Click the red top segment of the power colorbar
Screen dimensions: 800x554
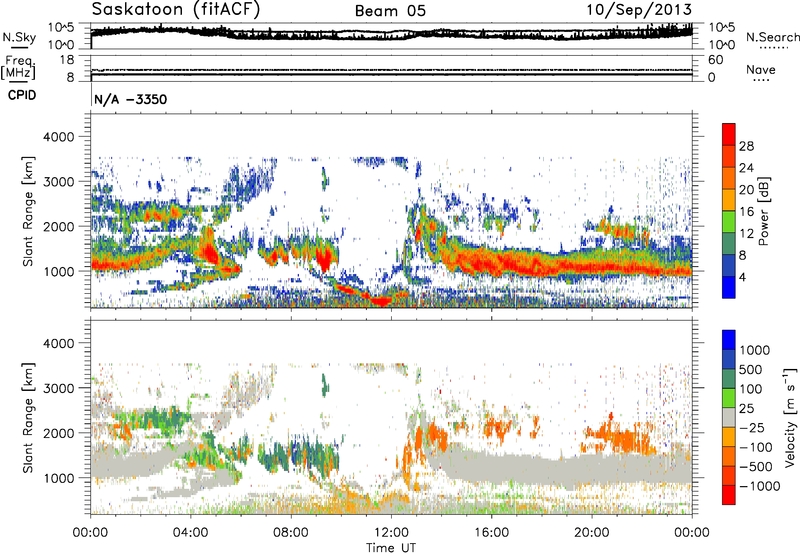tap(729, 135)
